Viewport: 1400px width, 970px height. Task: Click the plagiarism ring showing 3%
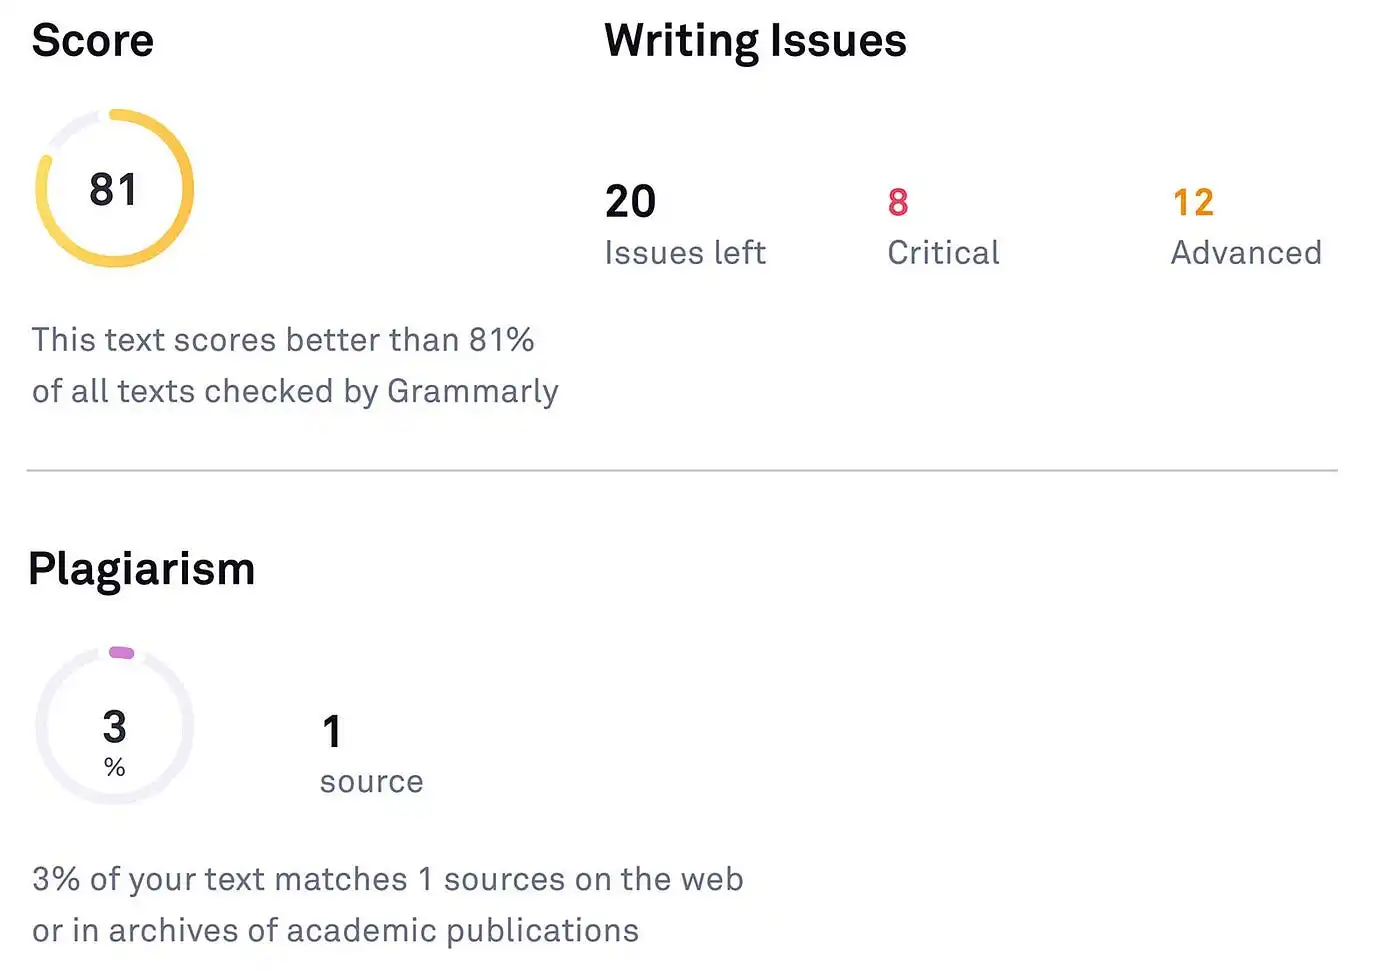coord(115,726)
